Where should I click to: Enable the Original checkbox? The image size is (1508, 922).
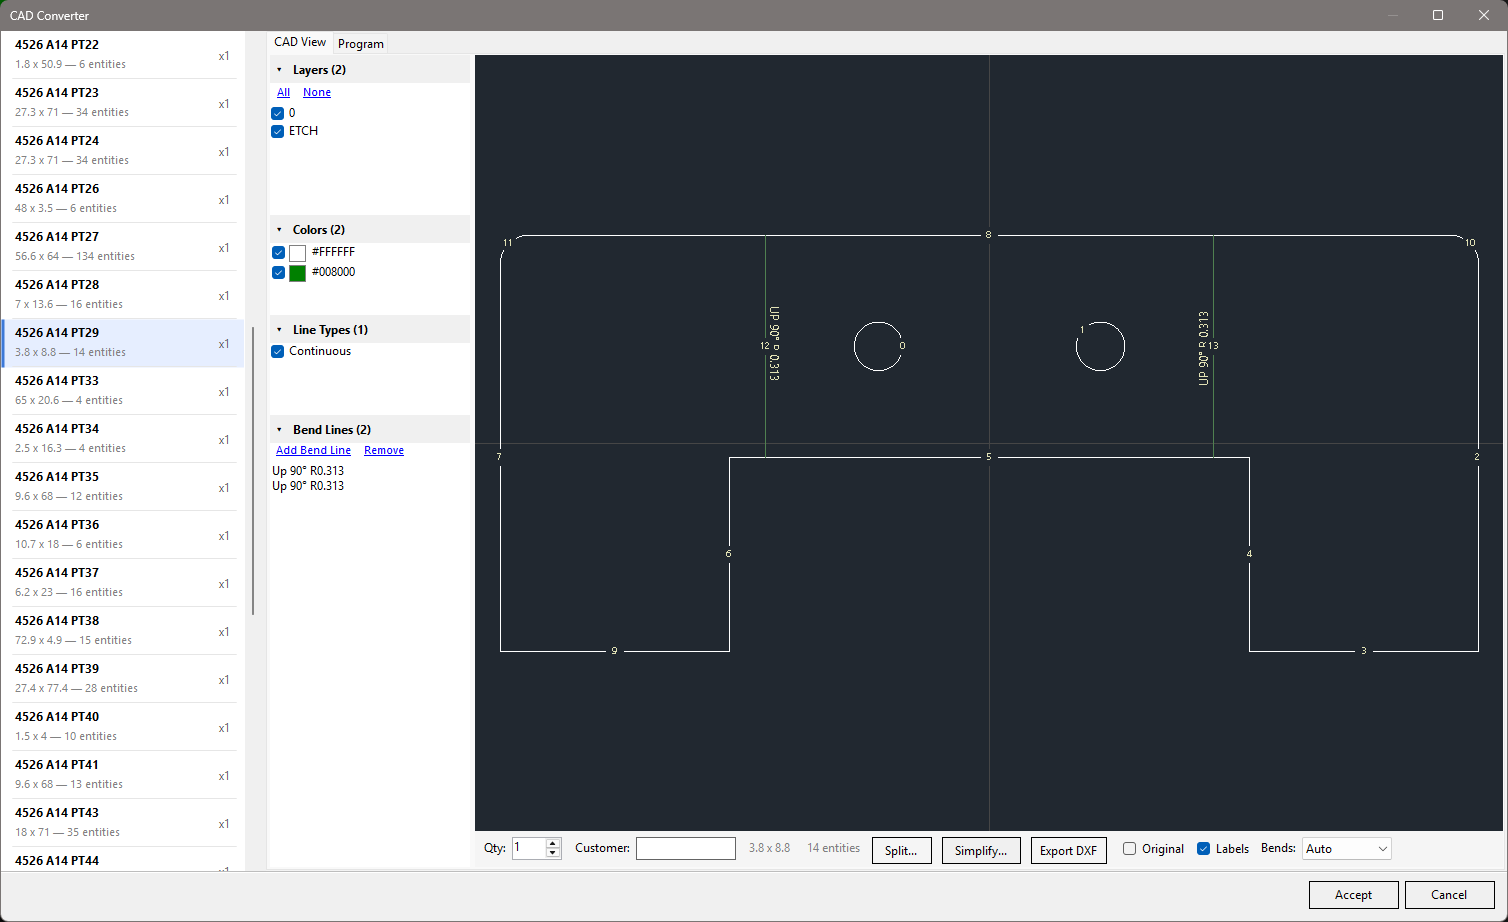pos(1129,848)
